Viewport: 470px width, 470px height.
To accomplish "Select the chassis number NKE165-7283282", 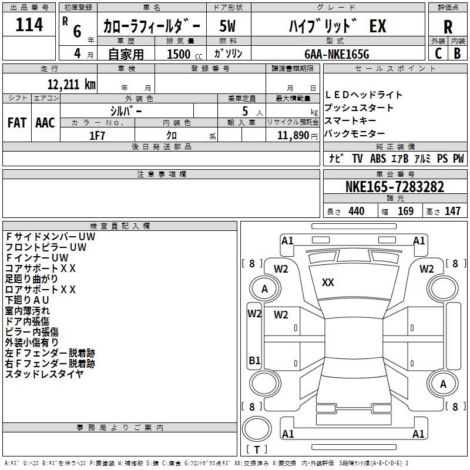I will point(395,186).
